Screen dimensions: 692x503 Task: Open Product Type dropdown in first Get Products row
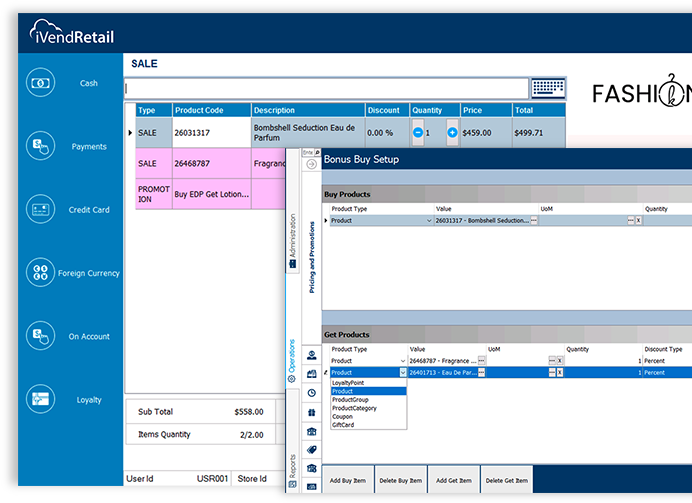pyautogui.click(x=403, y=360)
